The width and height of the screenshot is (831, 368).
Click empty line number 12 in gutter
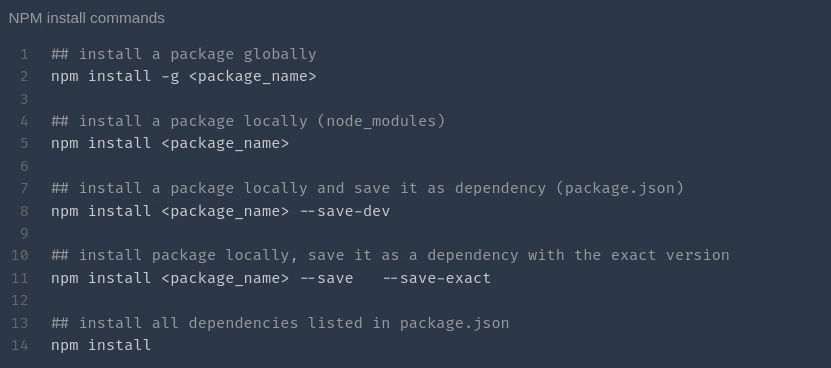pyautogui.click(x=20, y=301)
